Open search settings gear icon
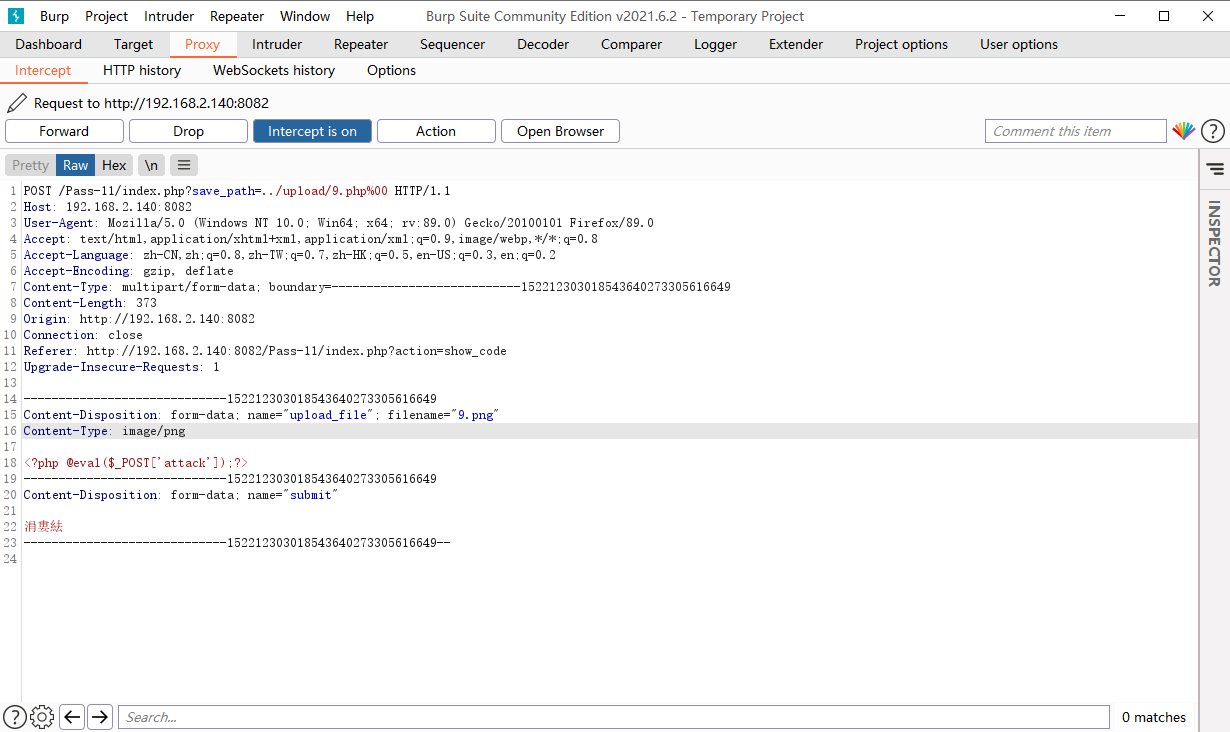Viewport: 1230px width, 732px height. (x=42, y=717)
